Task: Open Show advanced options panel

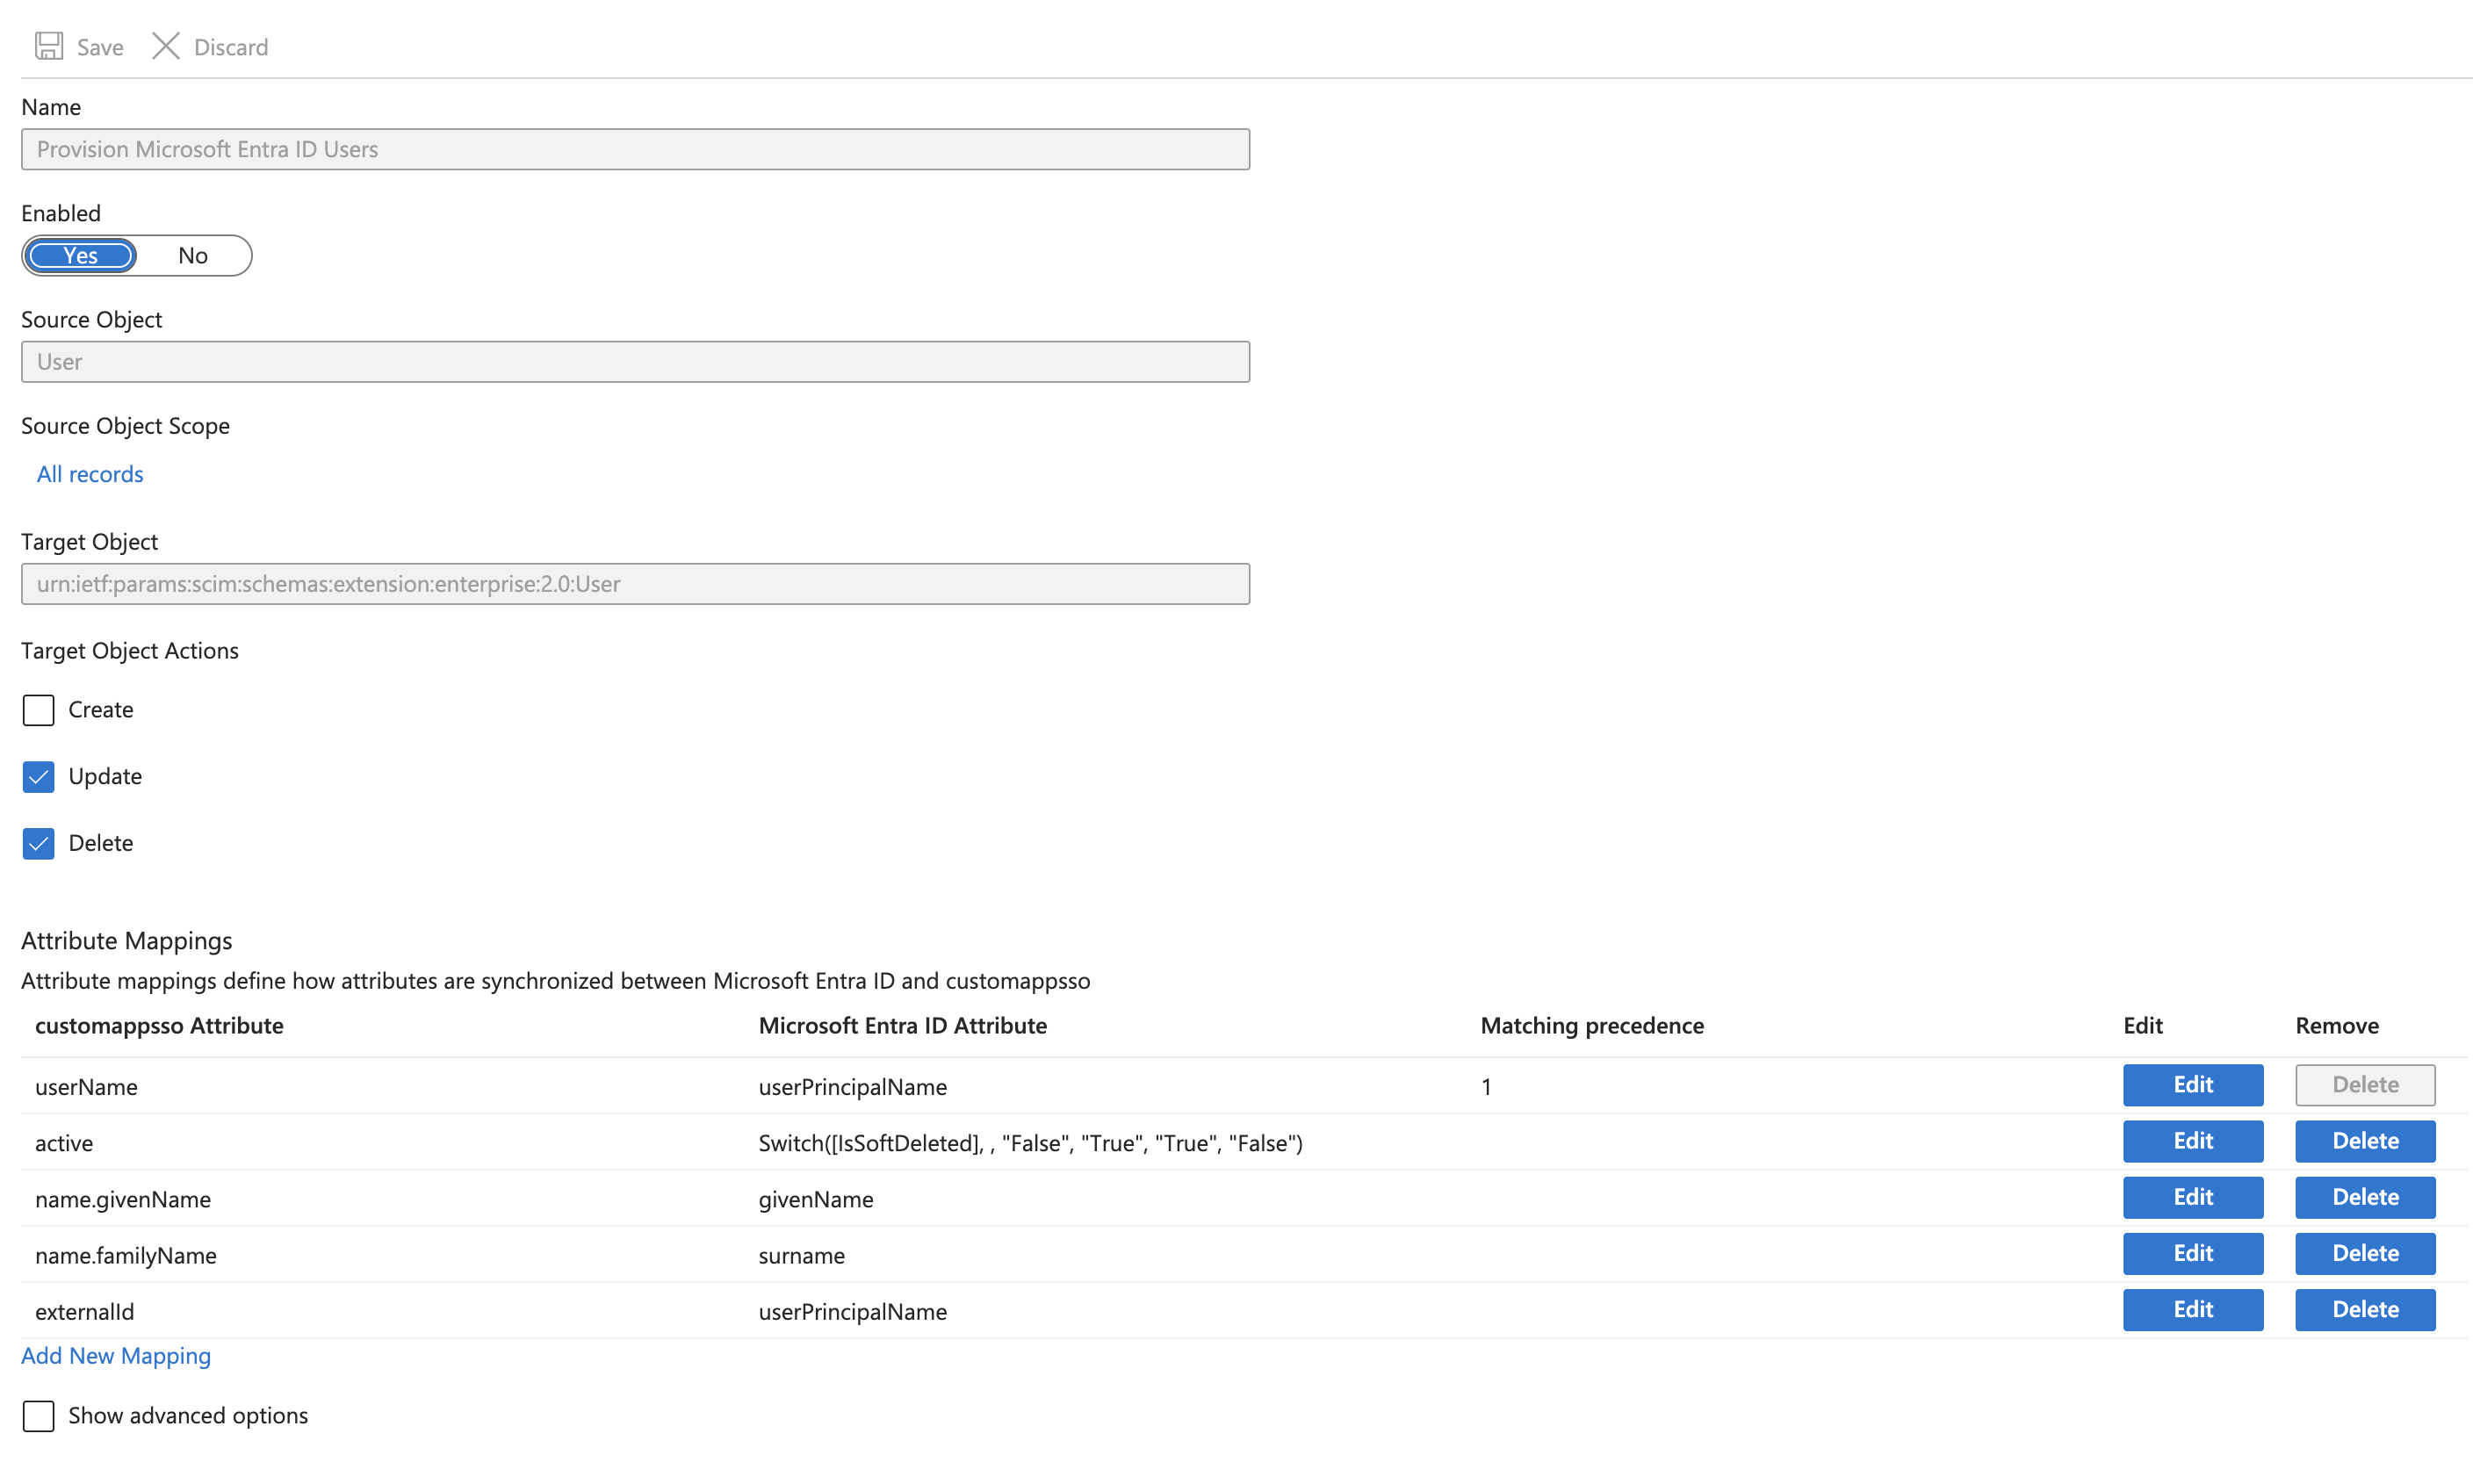Action: click(37, 1414)
